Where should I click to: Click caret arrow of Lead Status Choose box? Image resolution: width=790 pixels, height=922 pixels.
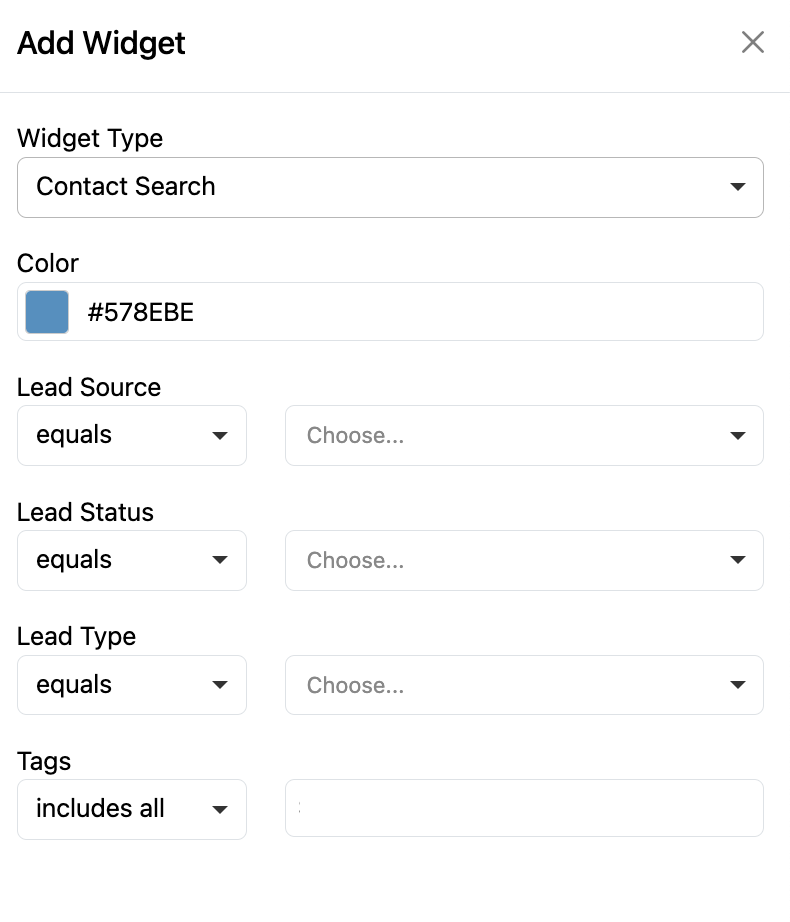tap(738, 560)
